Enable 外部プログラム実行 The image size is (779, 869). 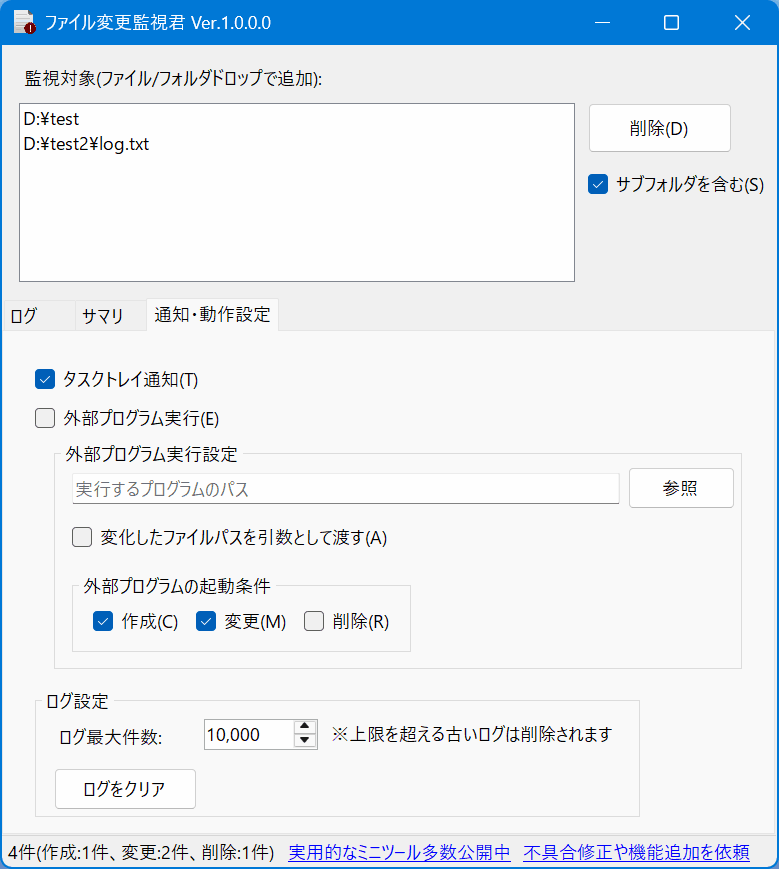click(44, 417)
